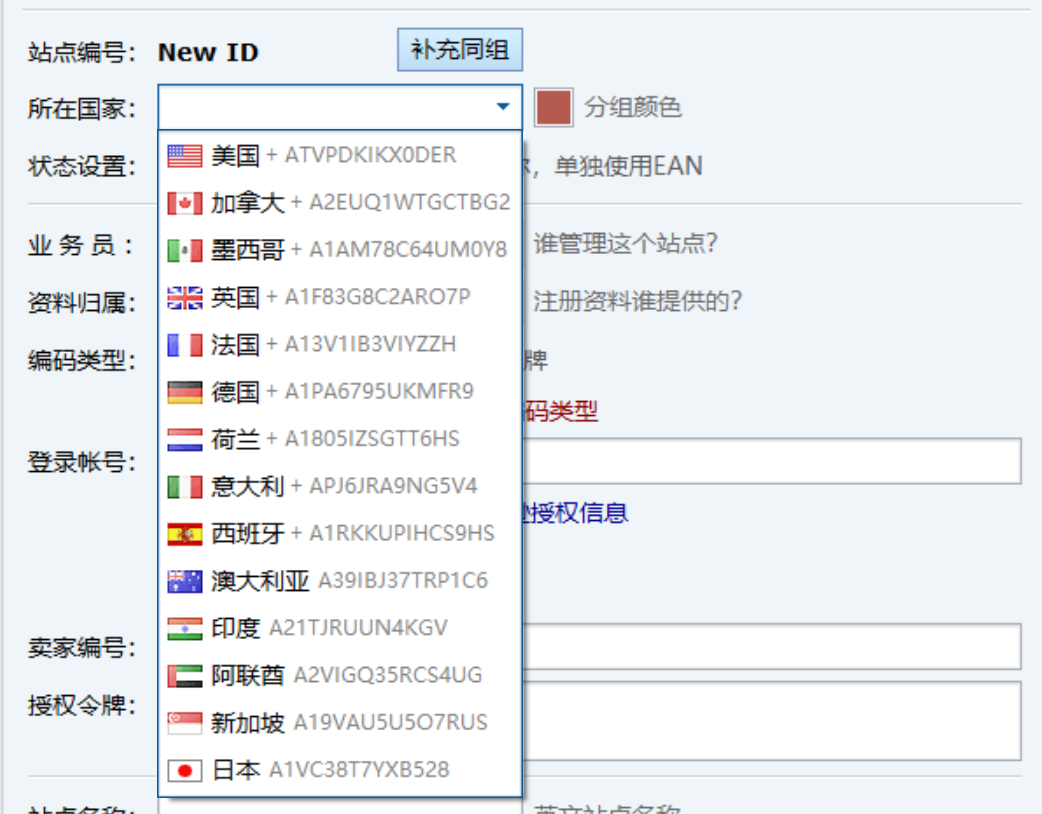Pick 印度 A21TJRUUN4KGV from dropdown
The image size is (1042, 814).
point(330,628)
